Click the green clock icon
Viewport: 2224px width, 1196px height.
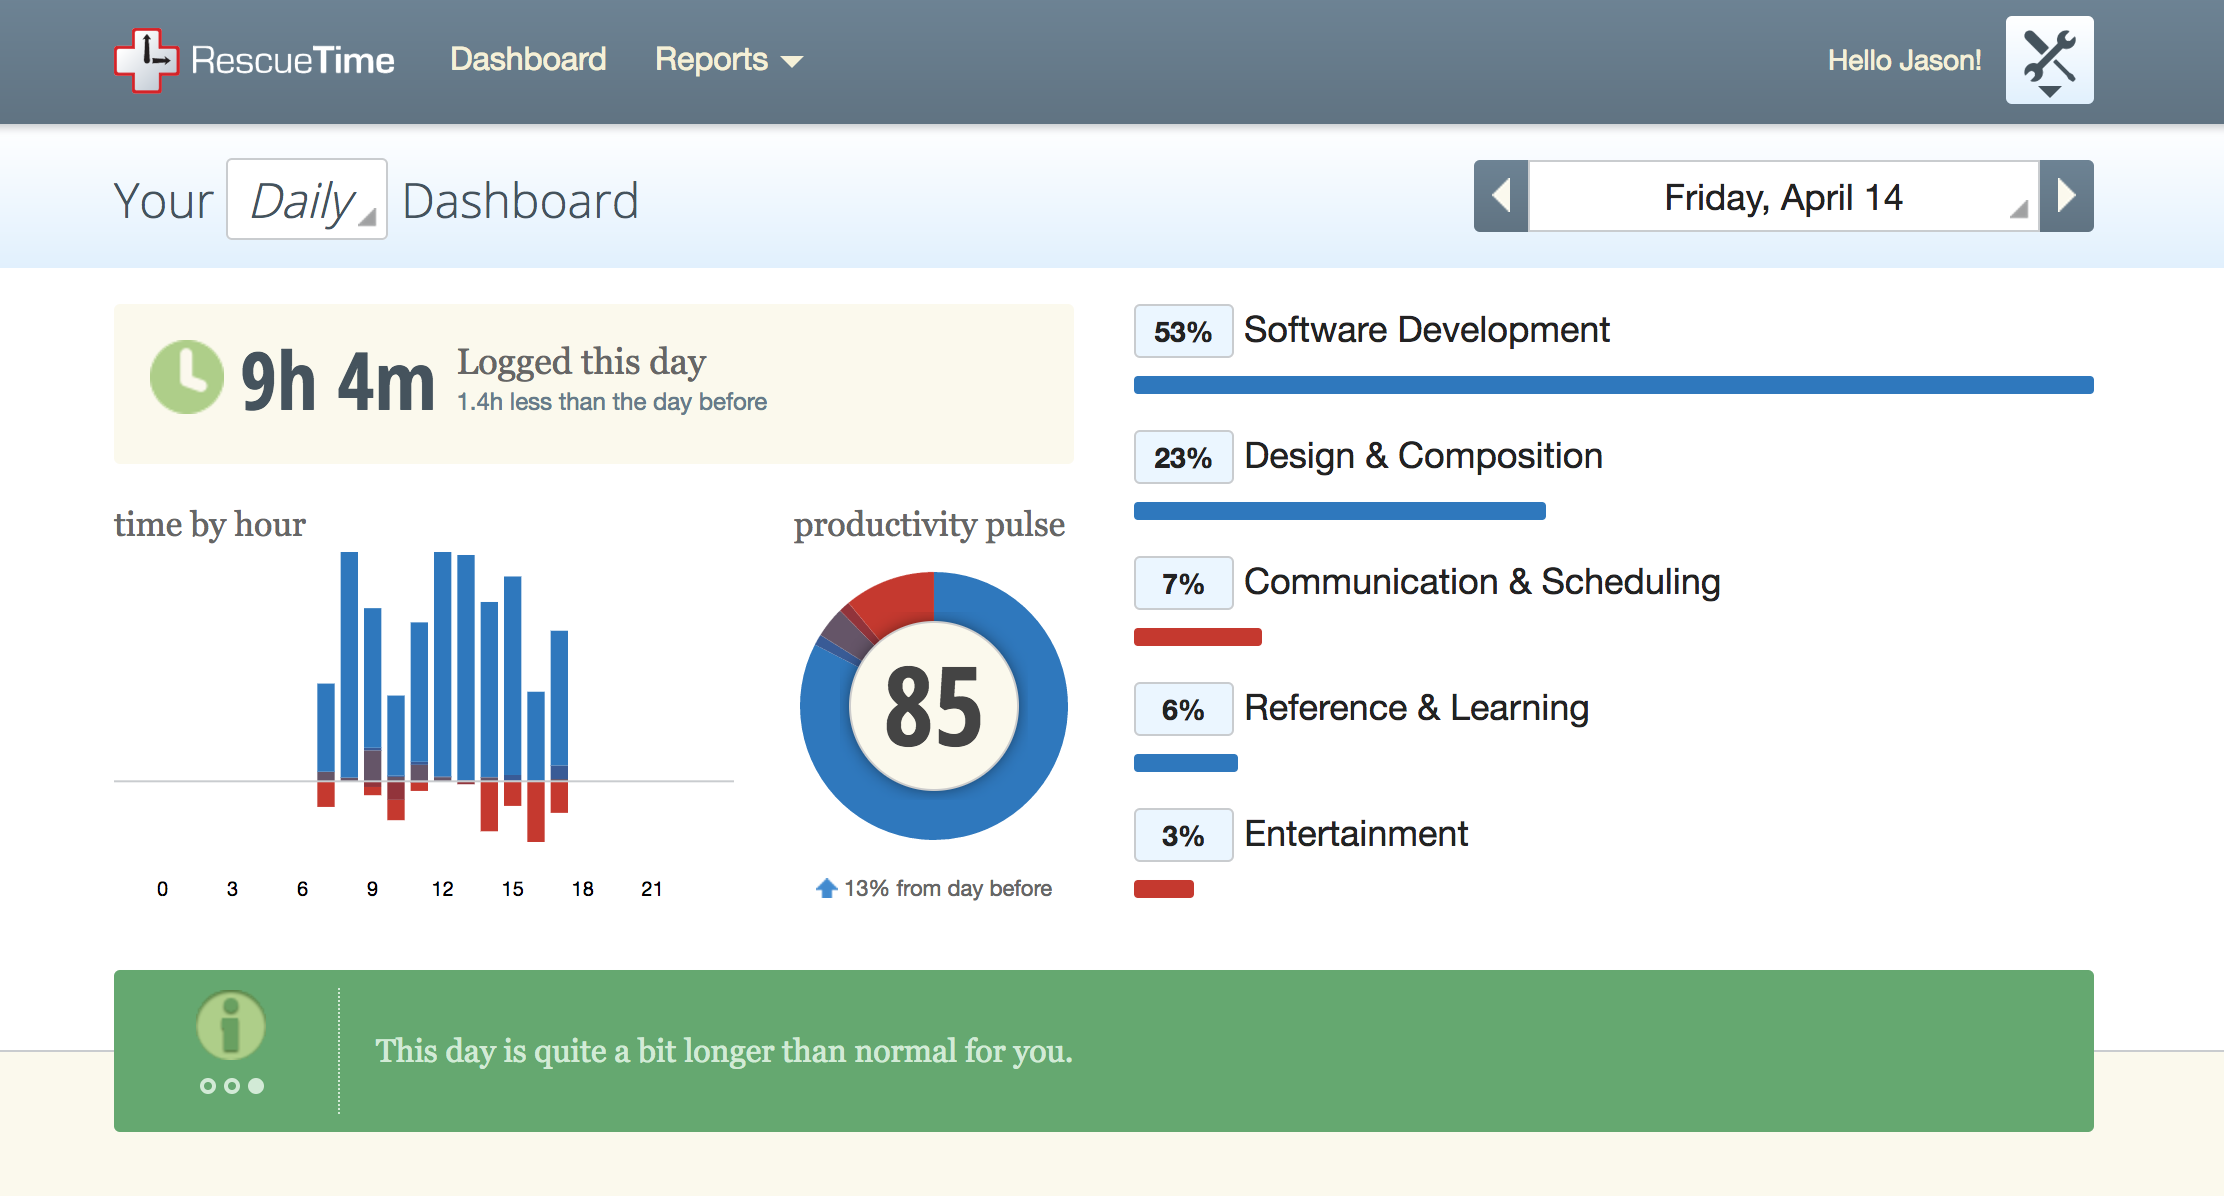pos(187,377)
